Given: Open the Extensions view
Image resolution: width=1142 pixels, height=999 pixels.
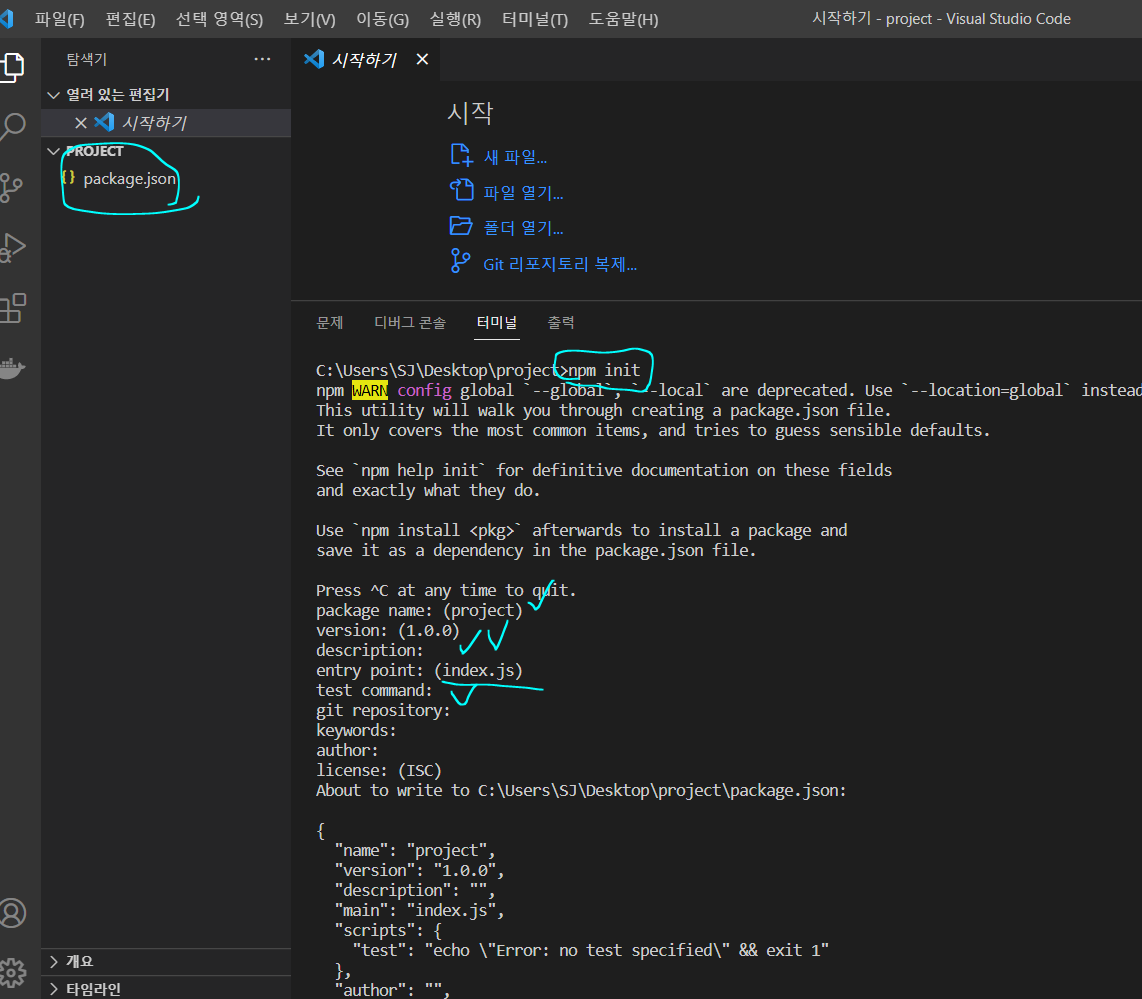Looking at the screenshot, I should point(12,308).
